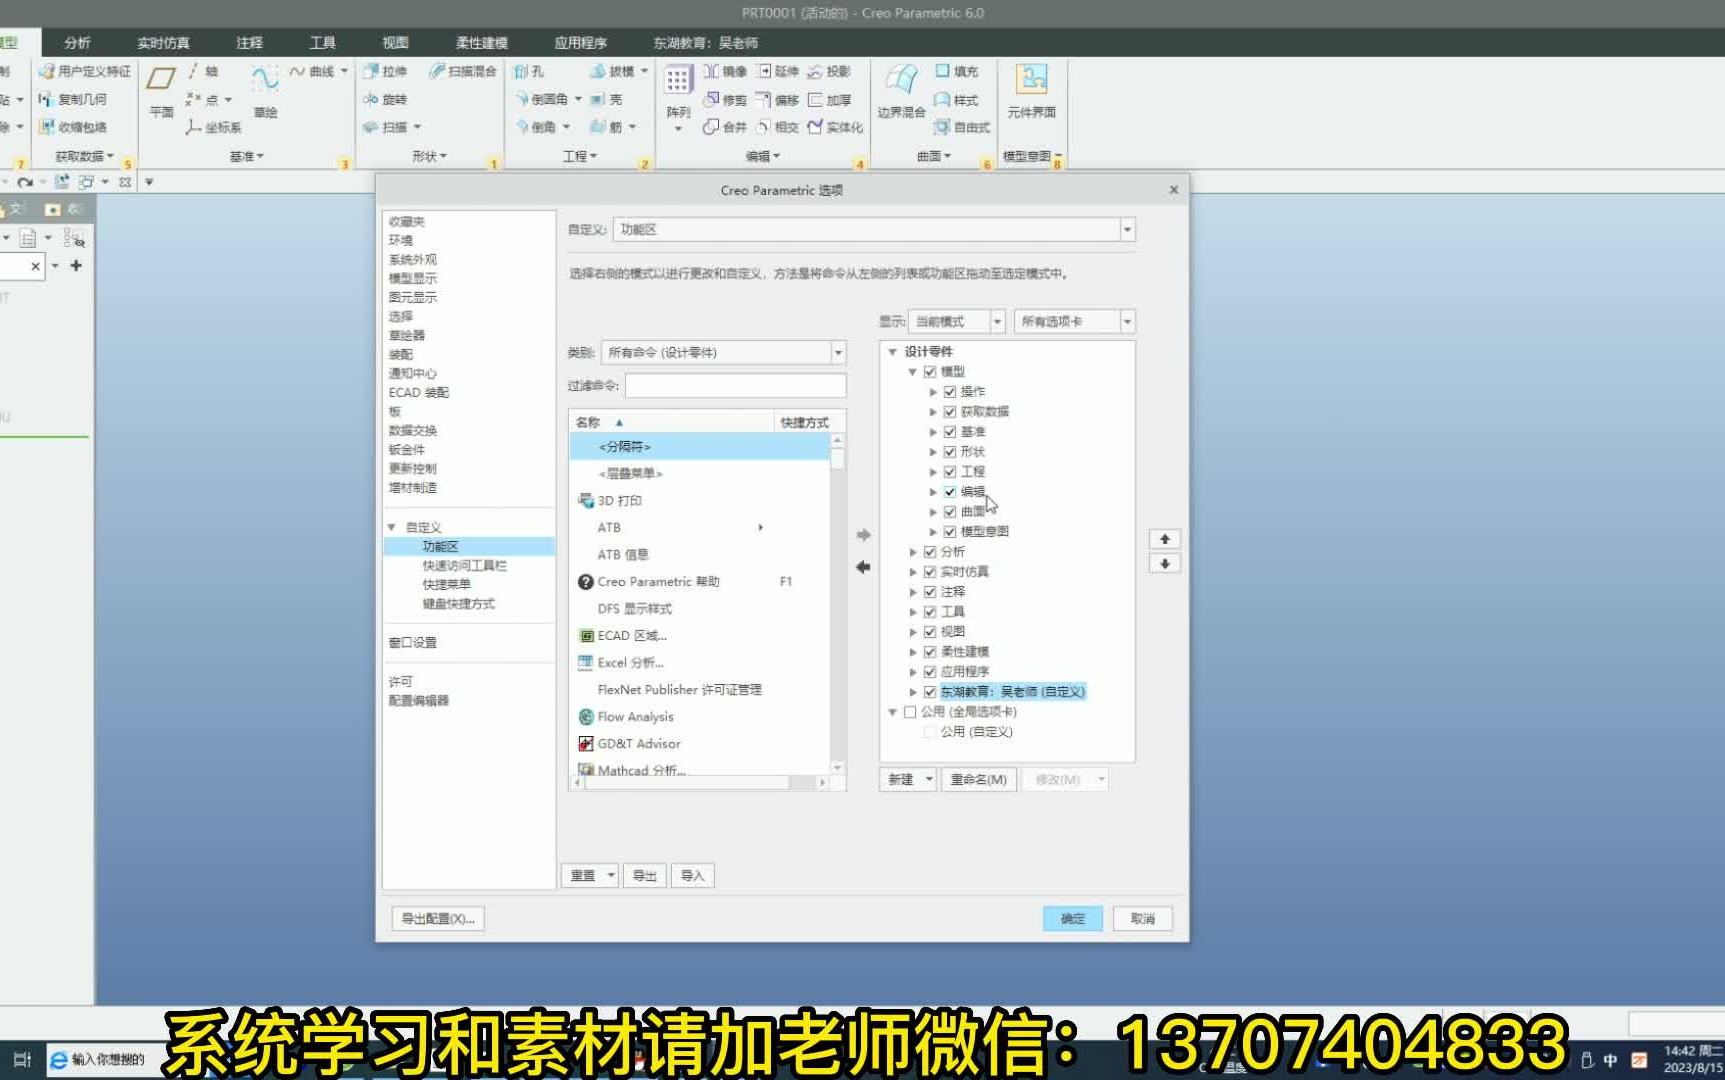The image size is (1725, 1080).
Task: Collapse the 设计零件 tree root
Action: pos(893,351)
